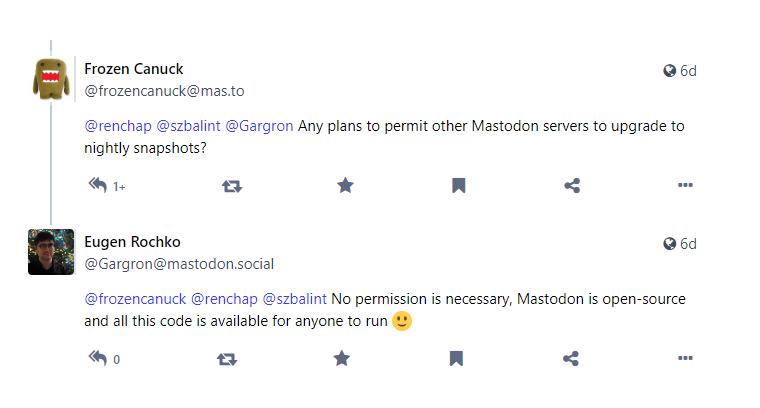Boost Frozen Canuck's post
This screenshot has height=408, width=760.
point(232,186)
